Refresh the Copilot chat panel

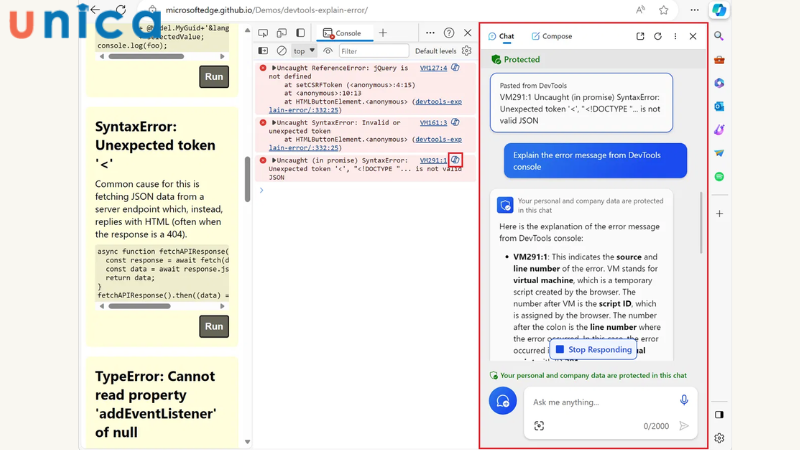point(658,36)
